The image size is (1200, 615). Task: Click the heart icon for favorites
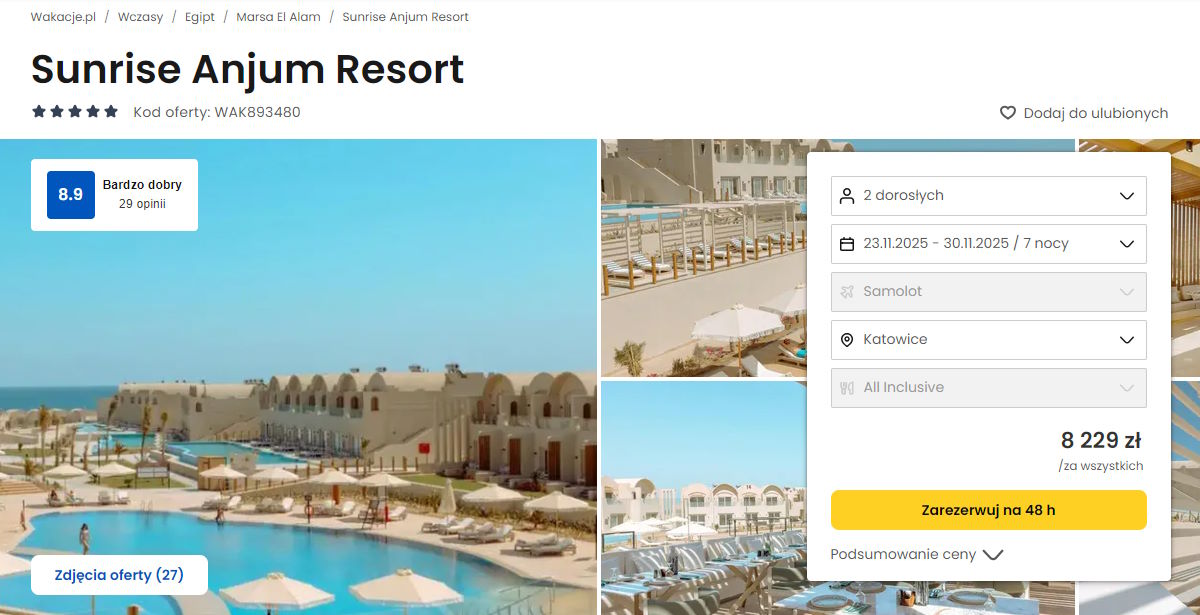[x=1008, y=113]
